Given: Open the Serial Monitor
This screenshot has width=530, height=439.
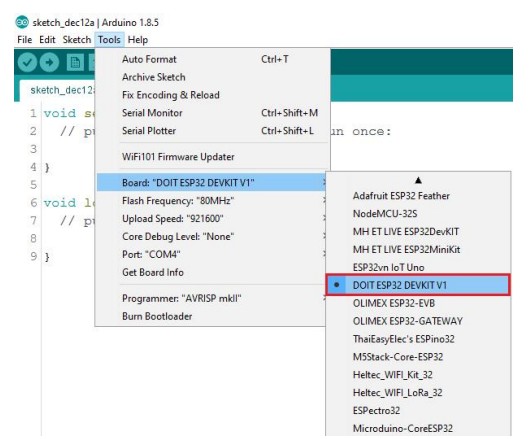Looking at the screenshot, I should [x=212, y=113].
